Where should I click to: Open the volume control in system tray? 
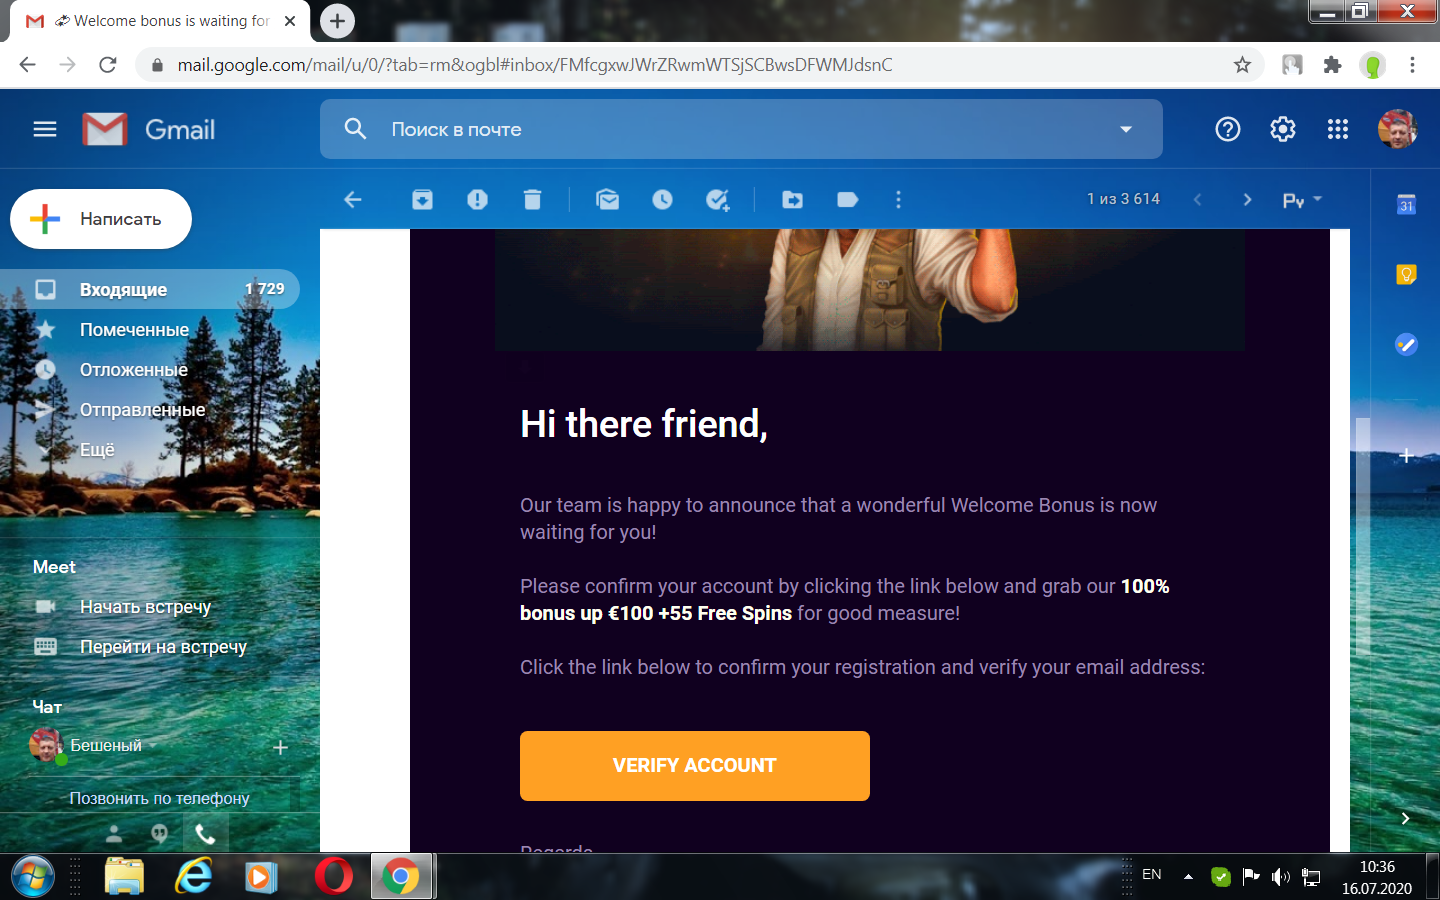1280,877
